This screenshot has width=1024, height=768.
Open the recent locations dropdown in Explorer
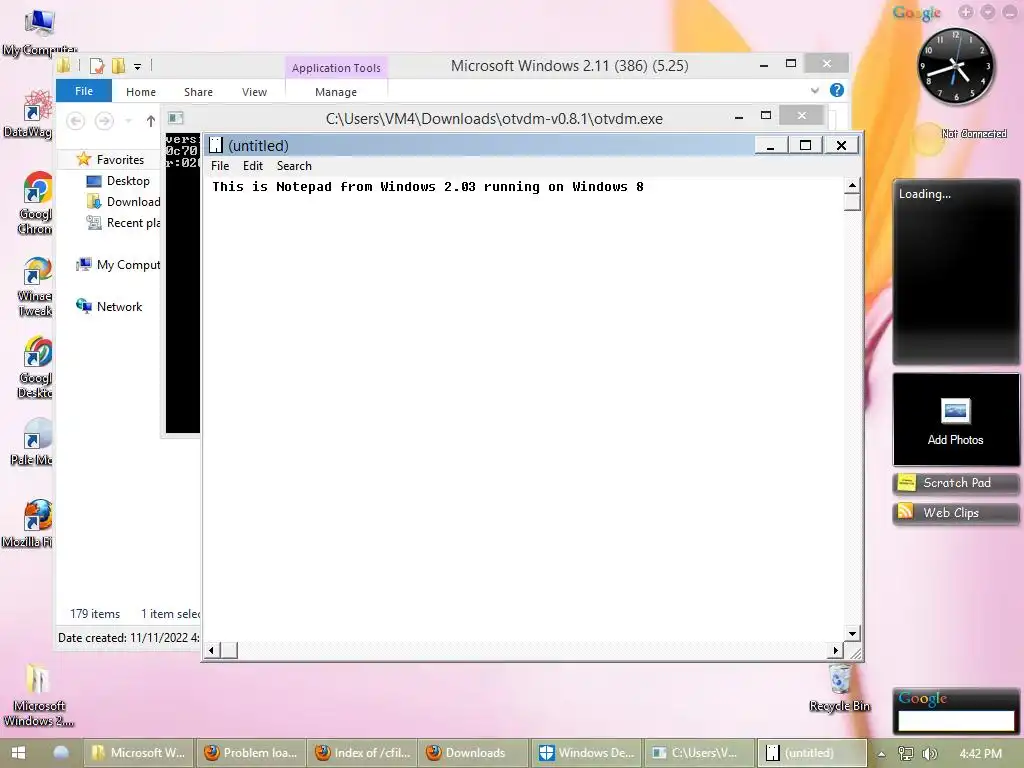click(129, 121)
